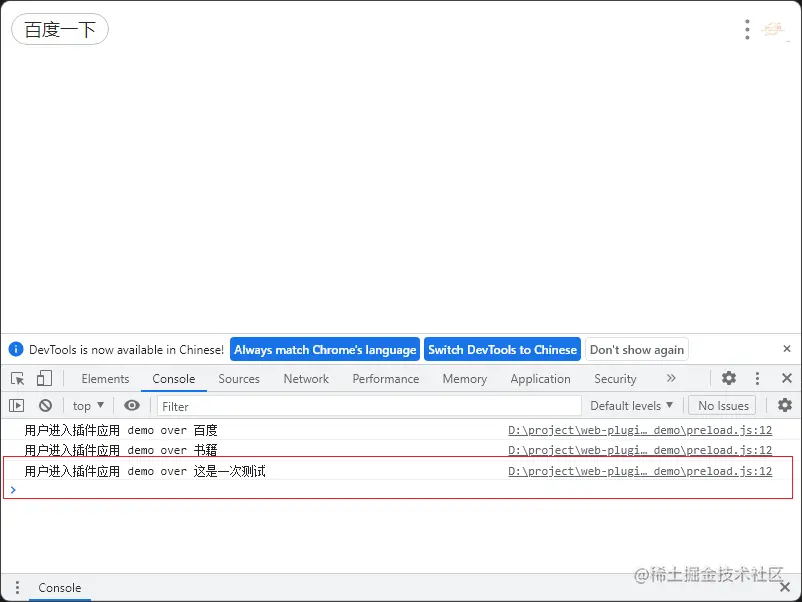Switch to the Performance tab
802x602 pixels.
click(386, 379)
